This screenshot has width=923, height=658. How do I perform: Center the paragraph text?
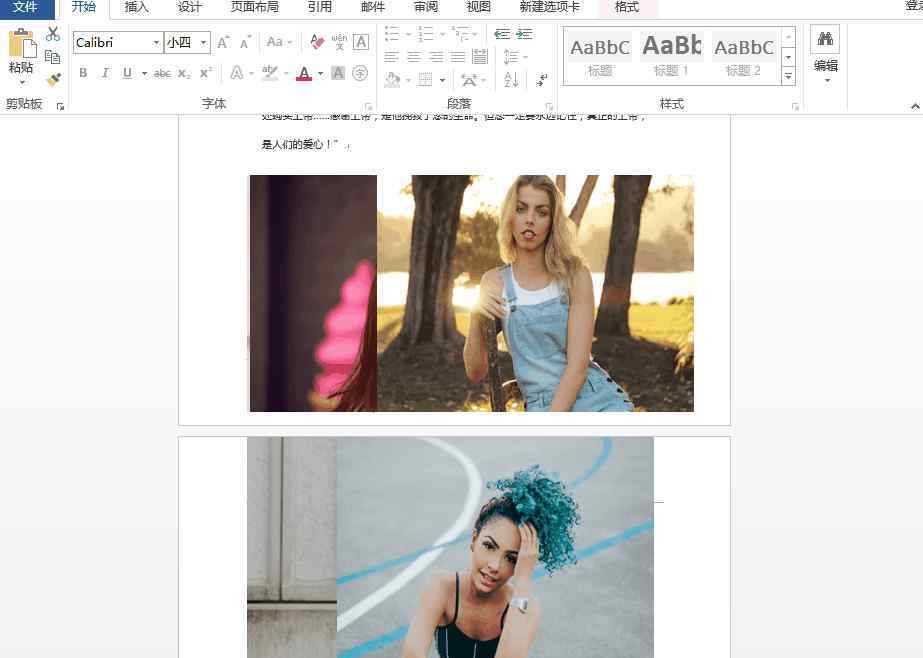(414, 57)
